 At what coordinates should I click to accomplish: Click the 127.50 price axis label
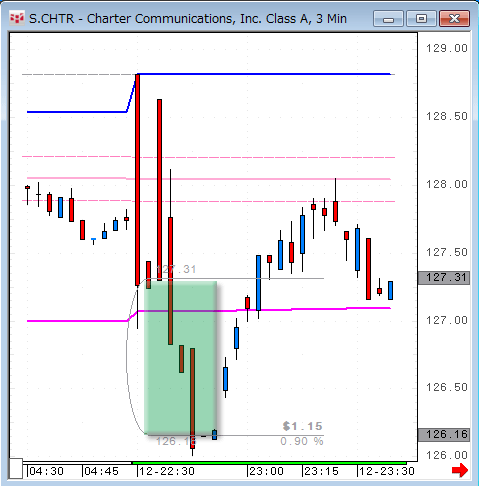[447, 252]
